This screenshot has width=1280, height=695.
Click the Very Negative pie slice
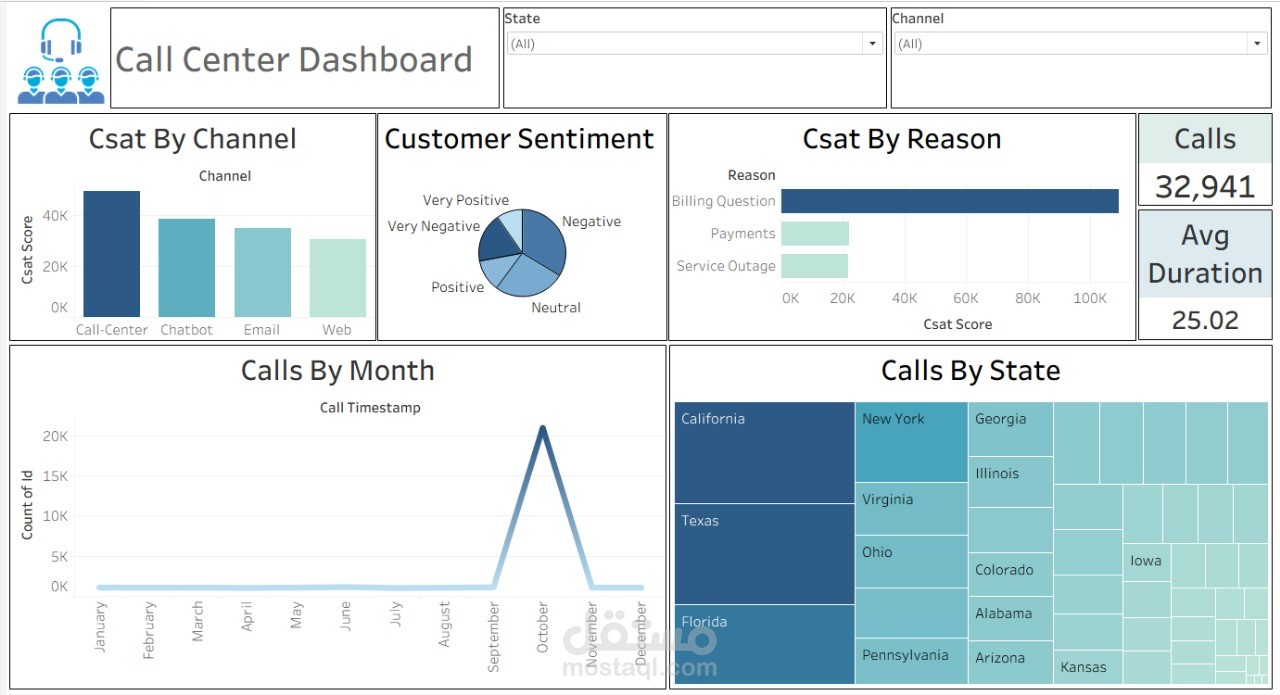[x=495, y=240]
